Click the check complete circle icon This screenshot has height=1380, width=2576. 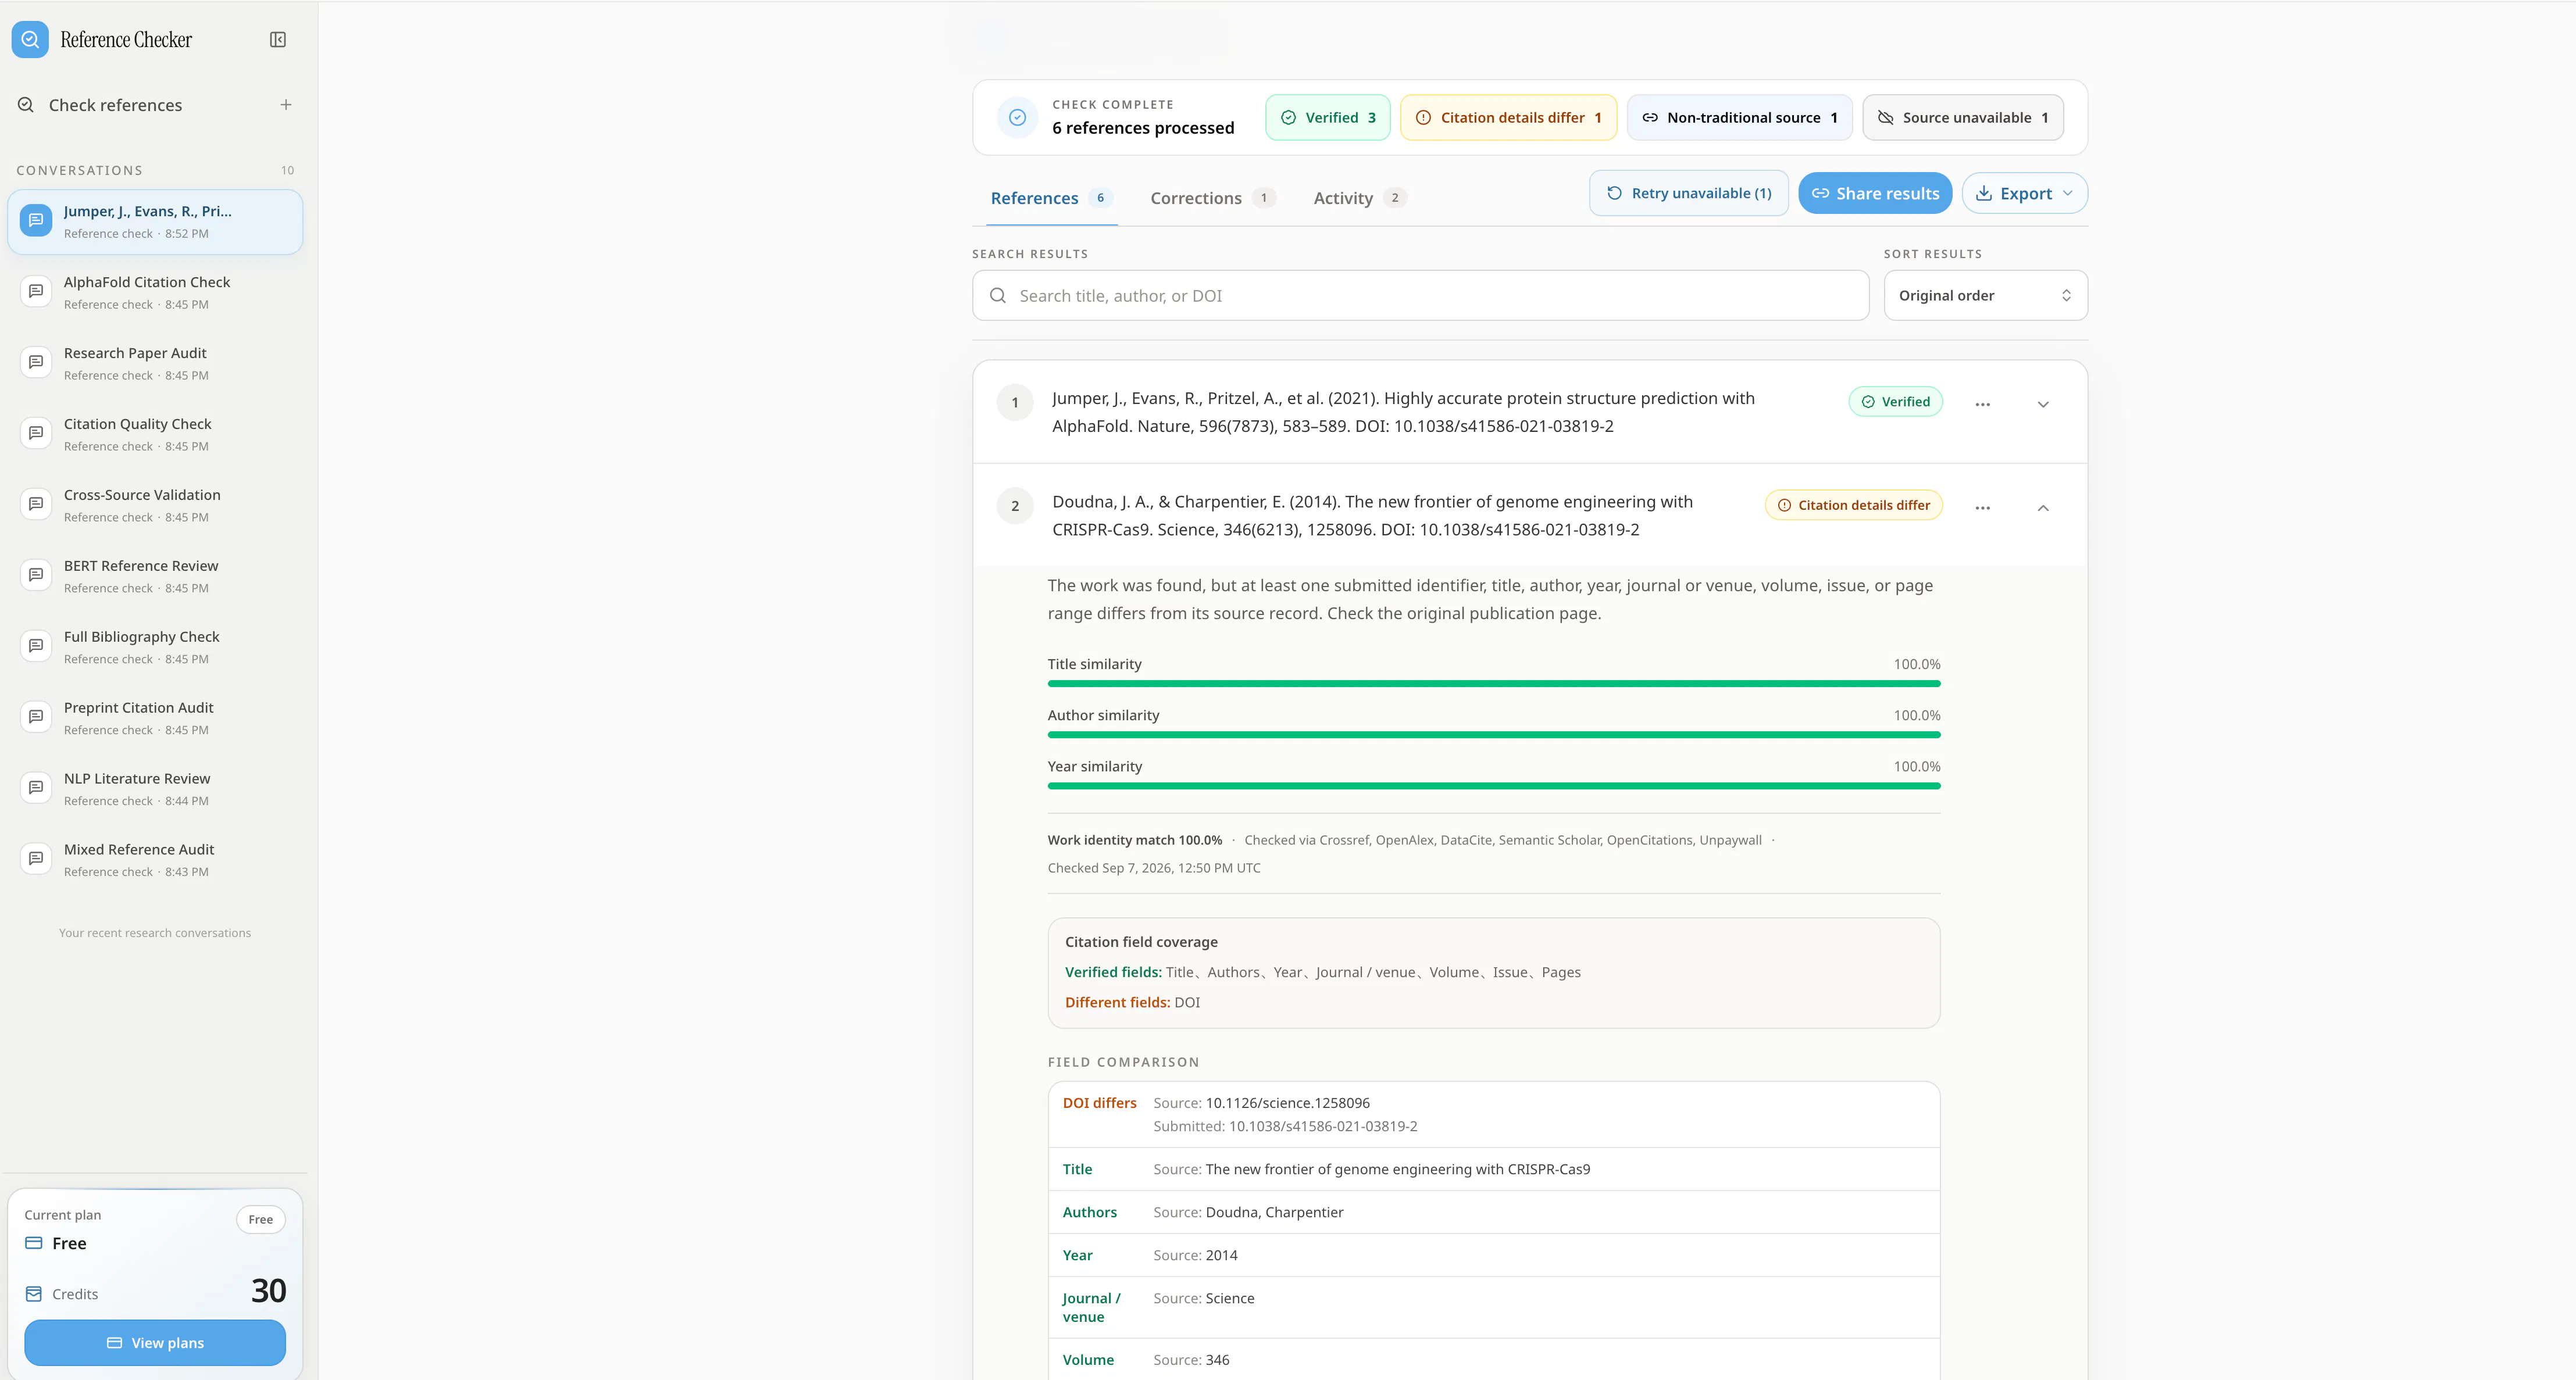click(1017, 117)
